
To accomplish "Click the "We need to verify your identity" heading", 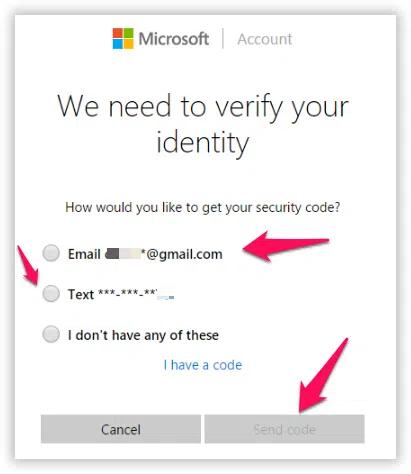I will point(203,124).
